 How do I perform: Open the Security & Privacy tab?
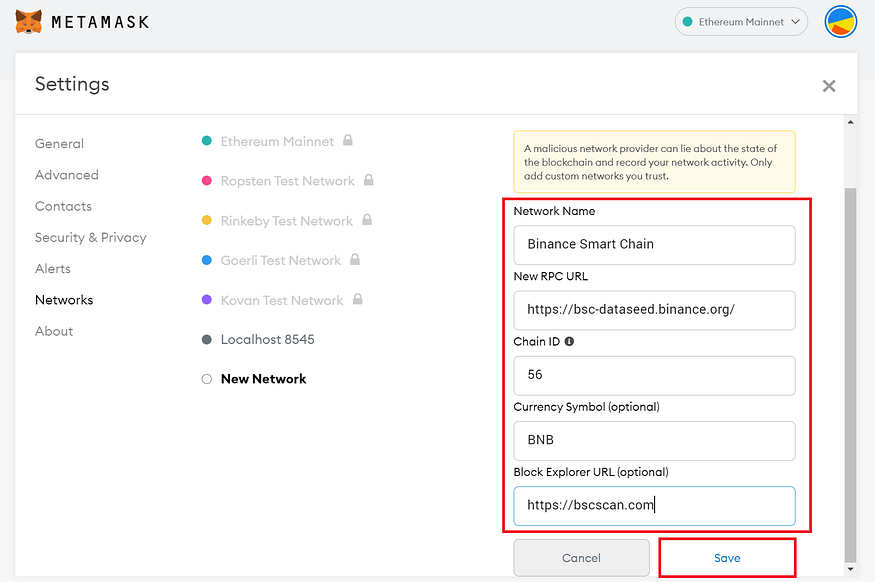coord(90,237)
